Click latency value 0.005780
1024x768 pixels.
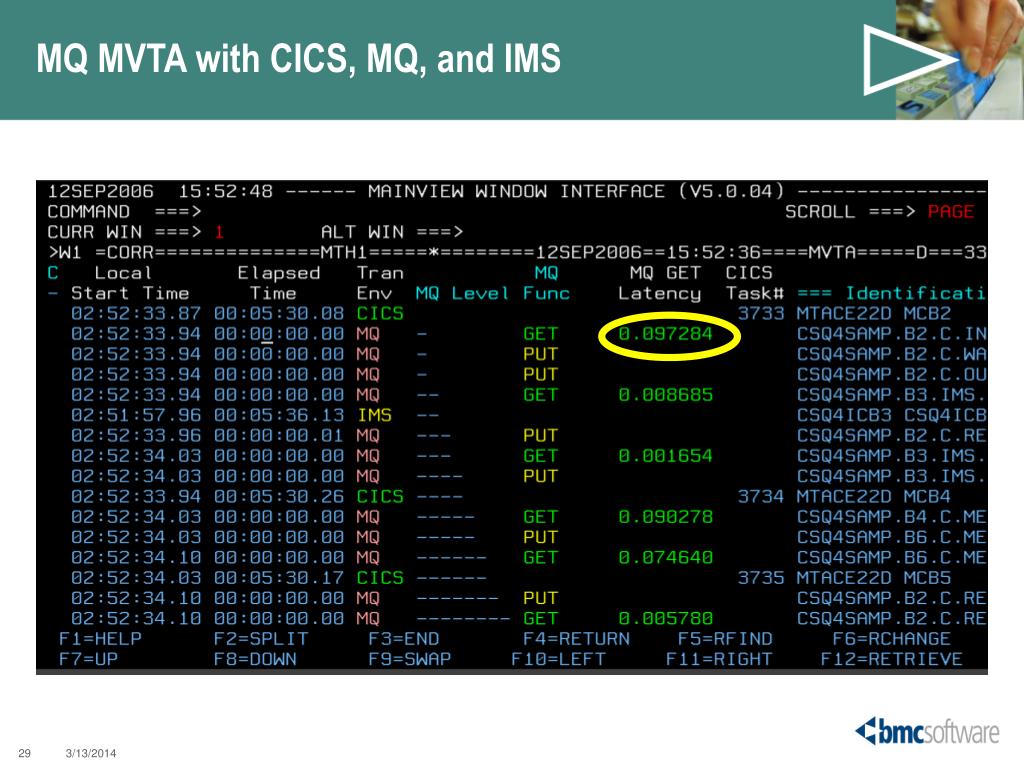tap(665, 618)
